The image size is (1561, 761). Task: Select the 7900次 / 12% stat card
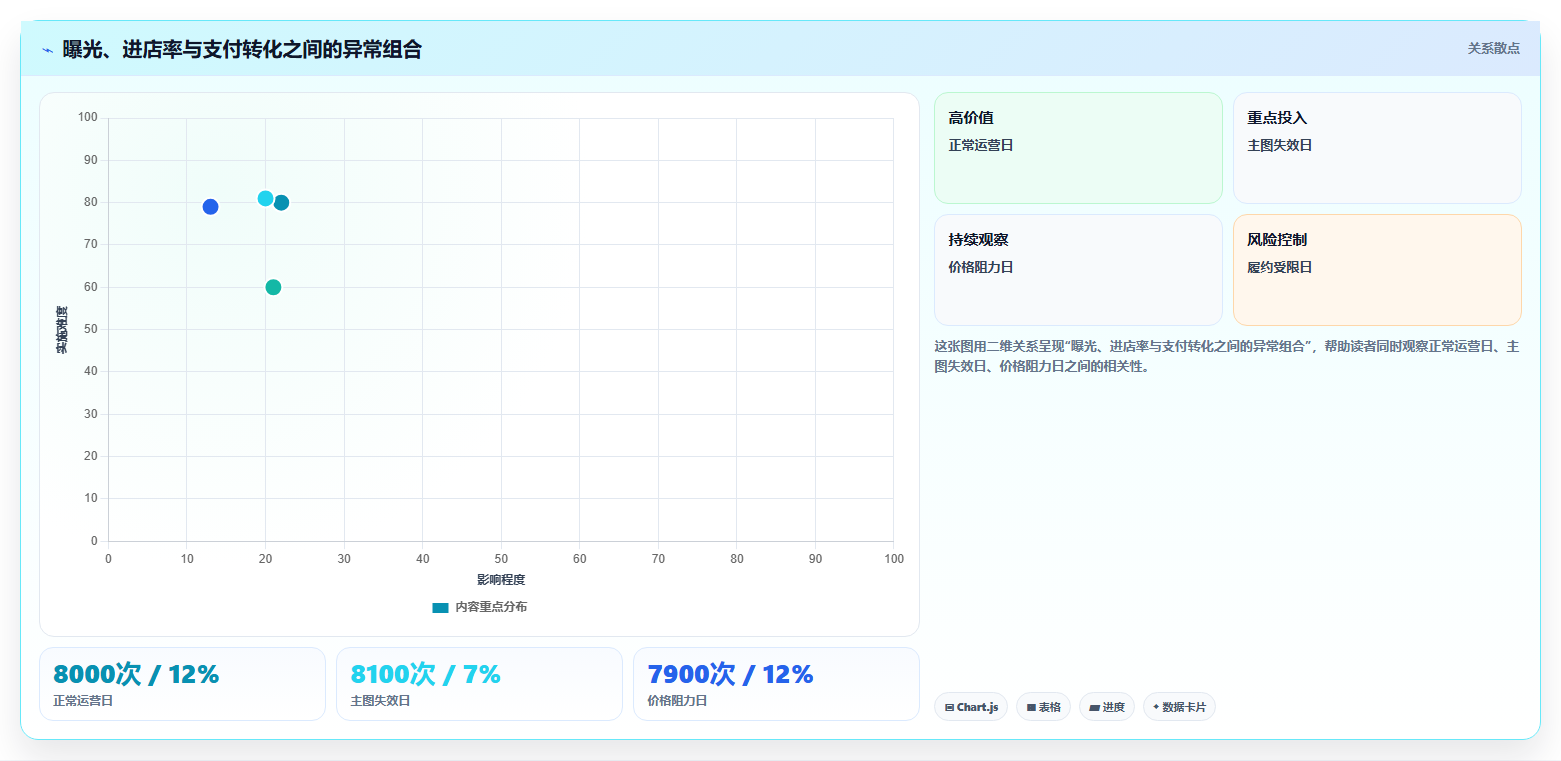(776, 684)
